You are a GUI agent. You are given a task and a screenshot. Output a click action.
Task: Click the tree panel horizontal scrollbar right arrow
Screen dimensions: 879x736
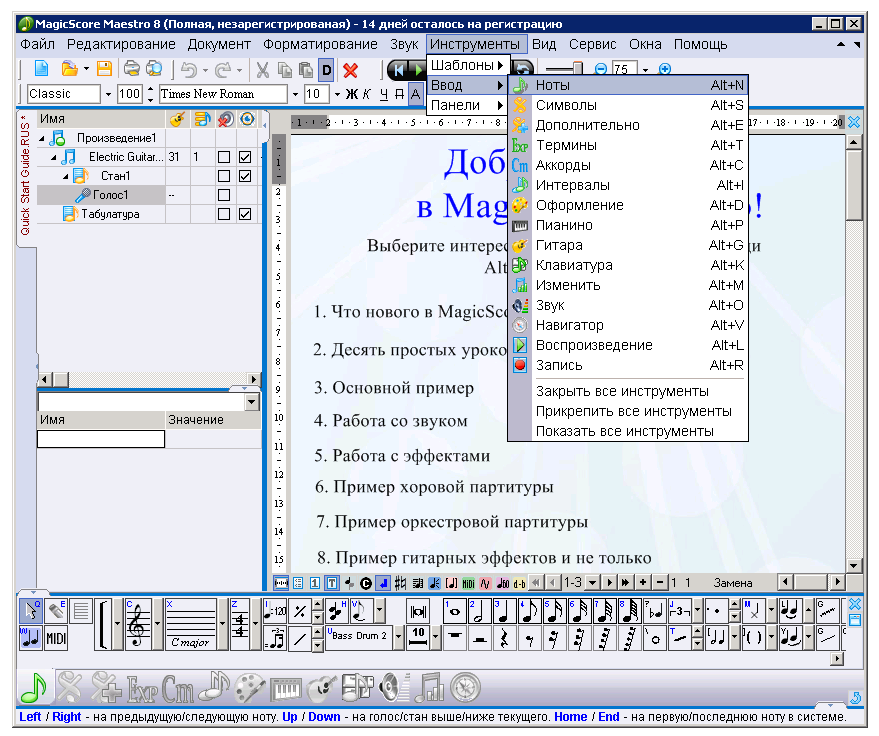point(254,379)
